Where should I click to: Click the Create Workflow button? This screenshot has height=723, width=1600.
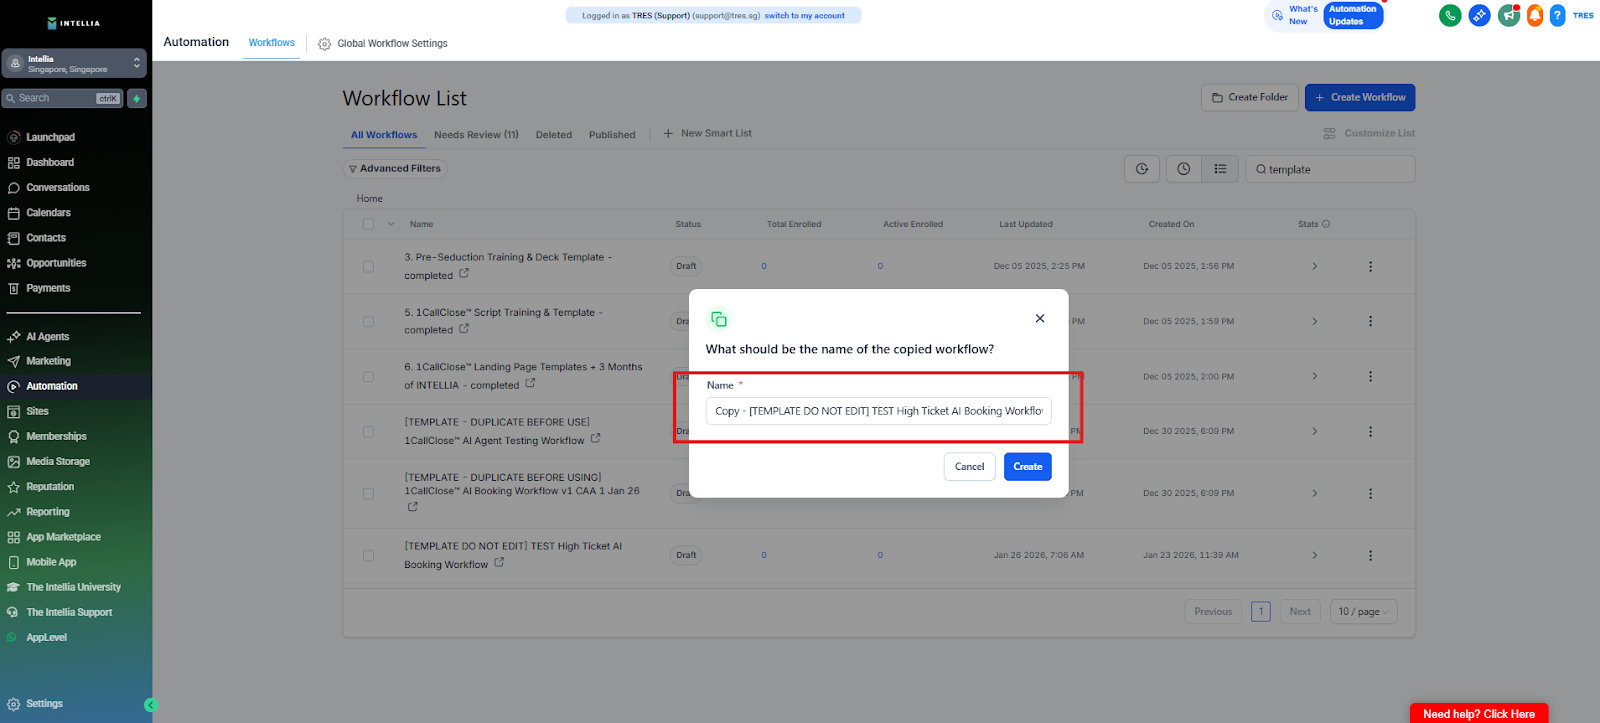(1360, 97)
